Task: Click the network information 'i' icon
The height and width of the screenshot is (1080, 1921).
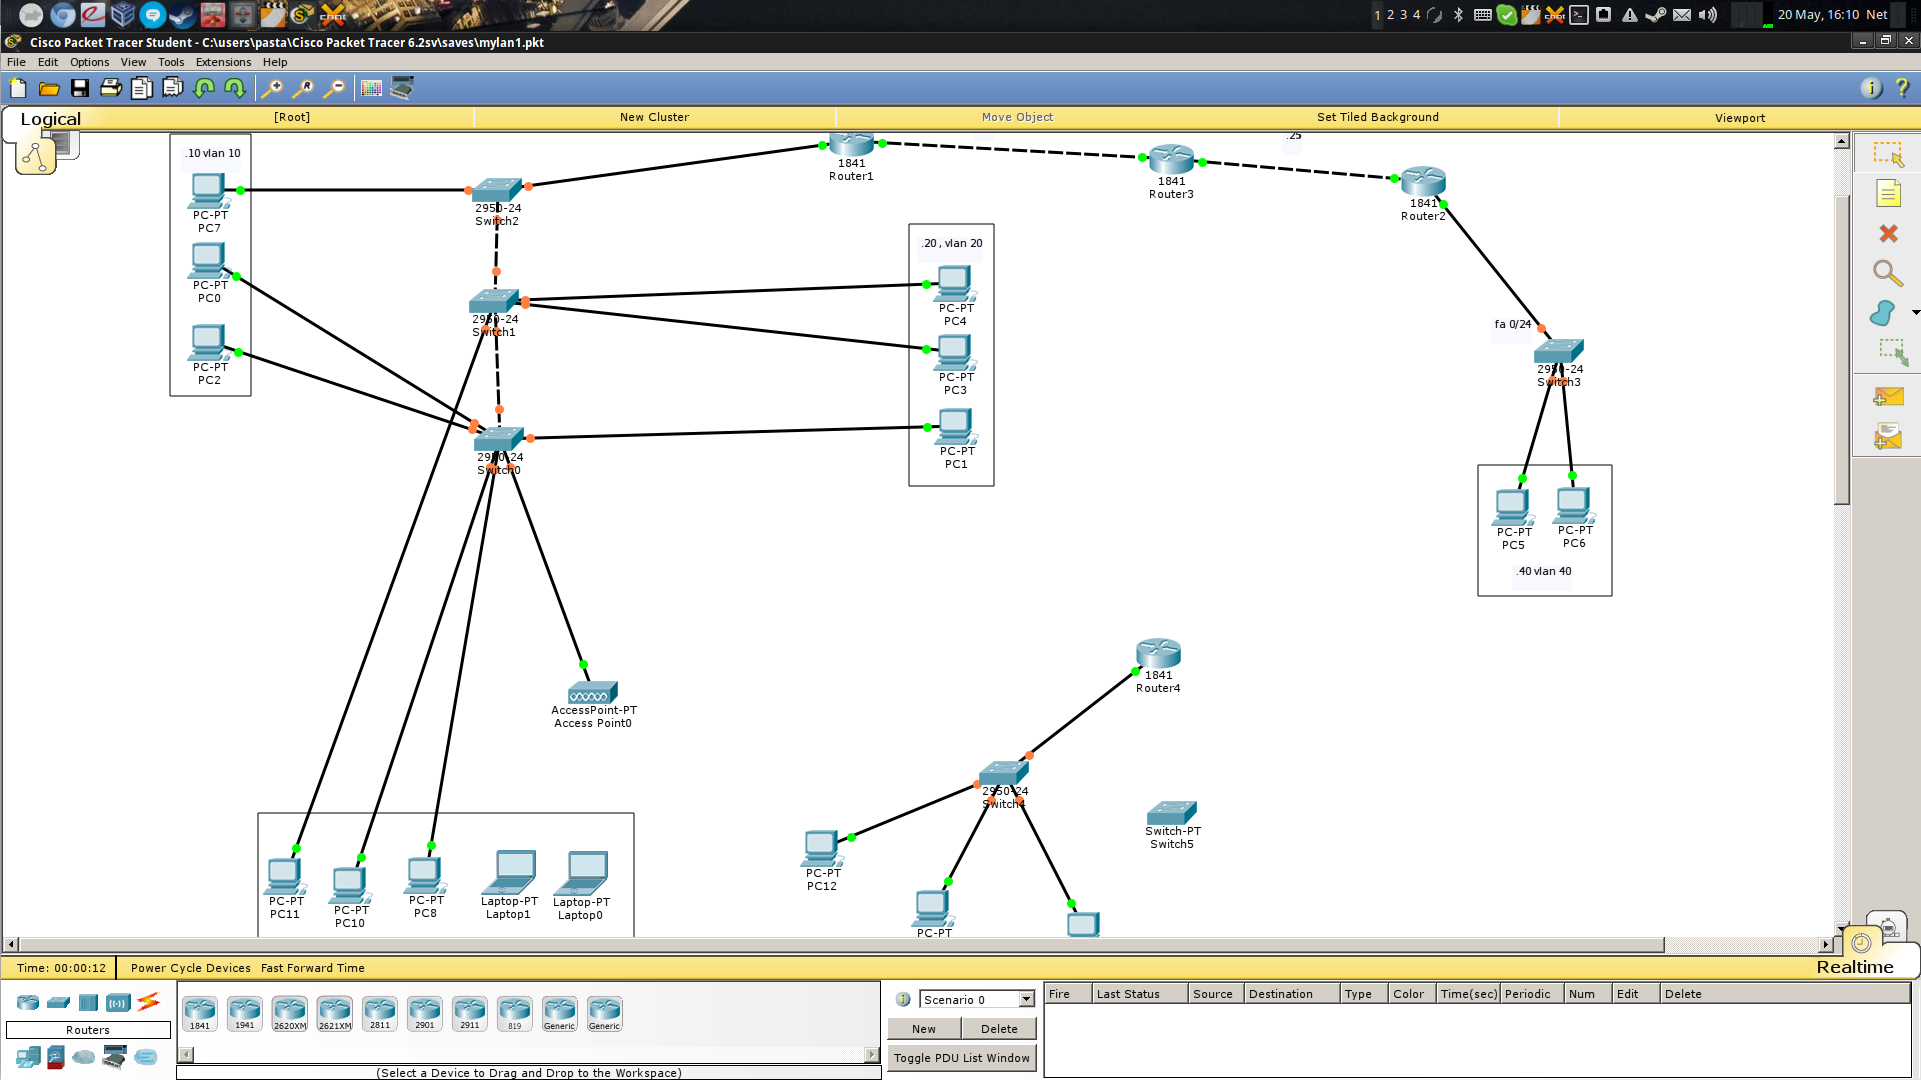Action: point(1871,88)
